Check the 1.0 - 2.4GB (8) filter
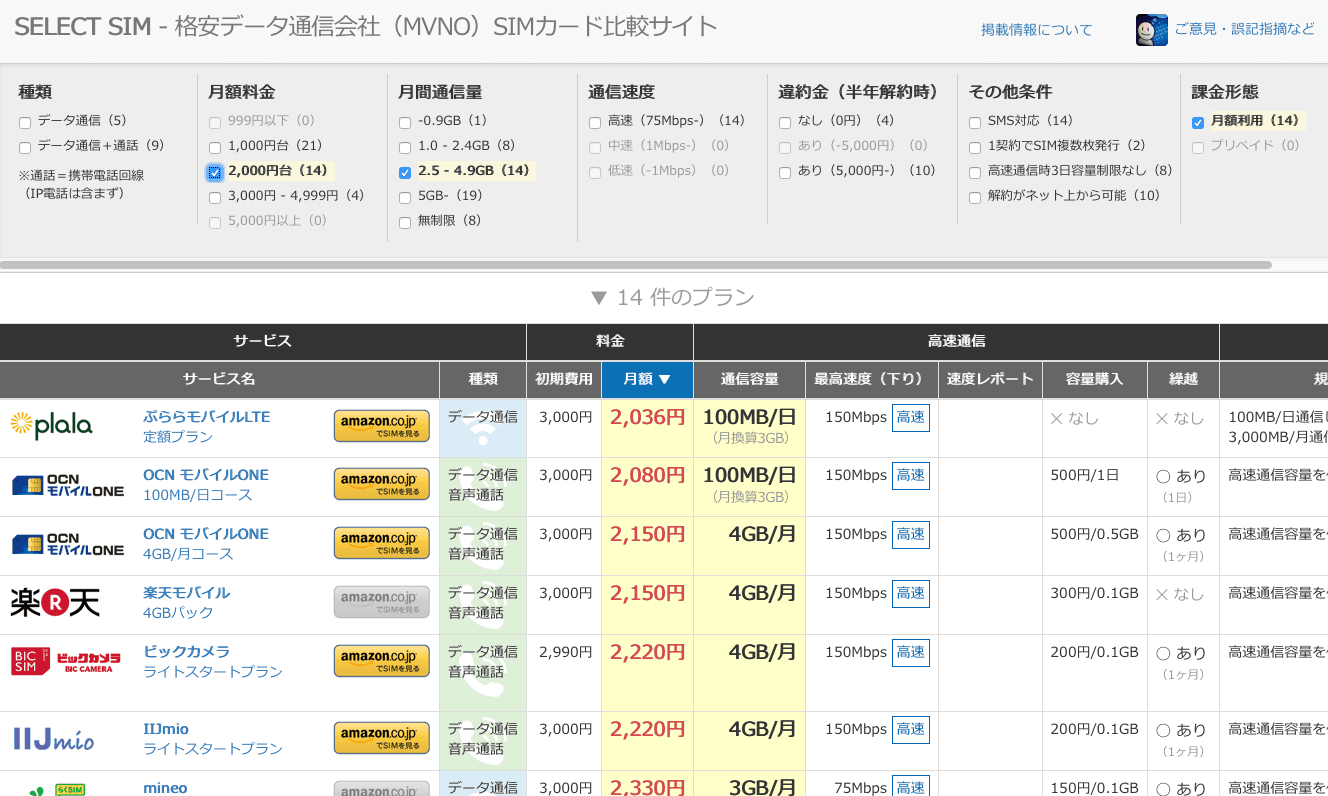 click(x=405, y=147)
